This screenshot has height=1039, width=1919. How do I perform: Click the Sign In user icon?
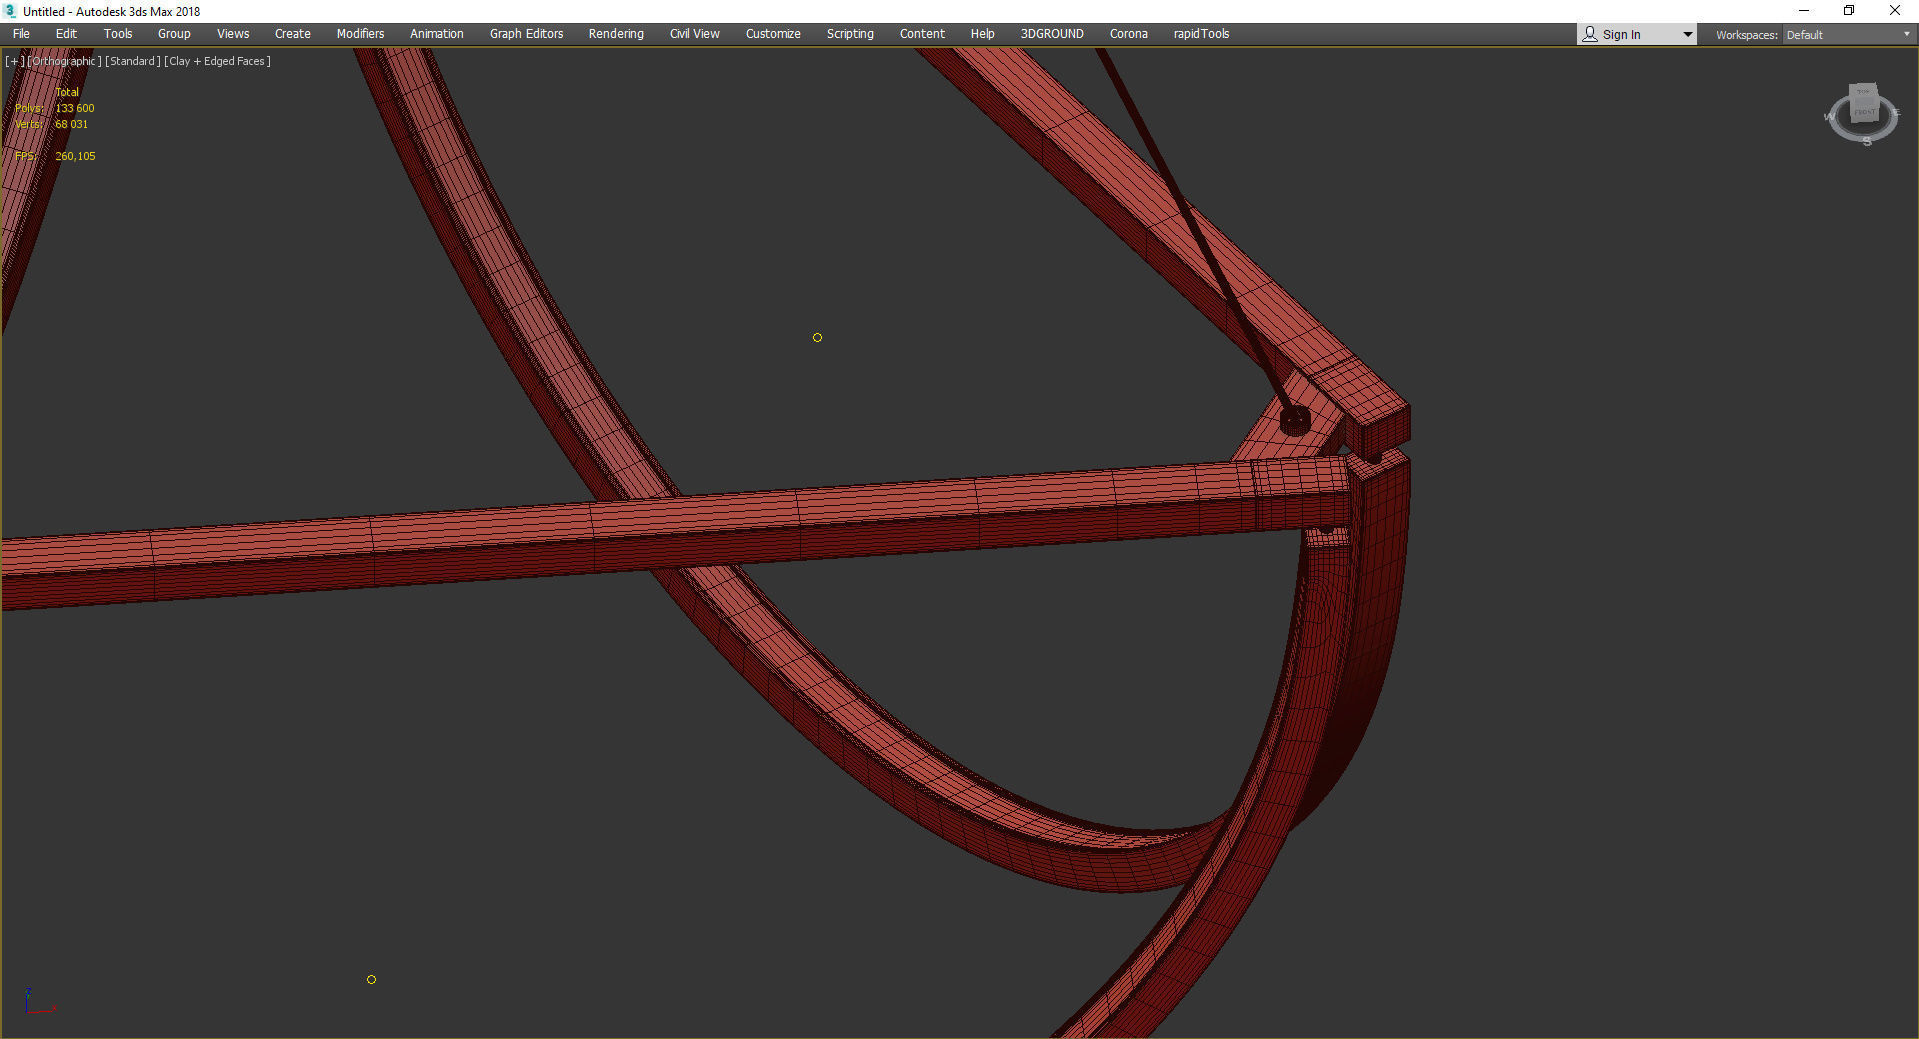coord(1590,34)
